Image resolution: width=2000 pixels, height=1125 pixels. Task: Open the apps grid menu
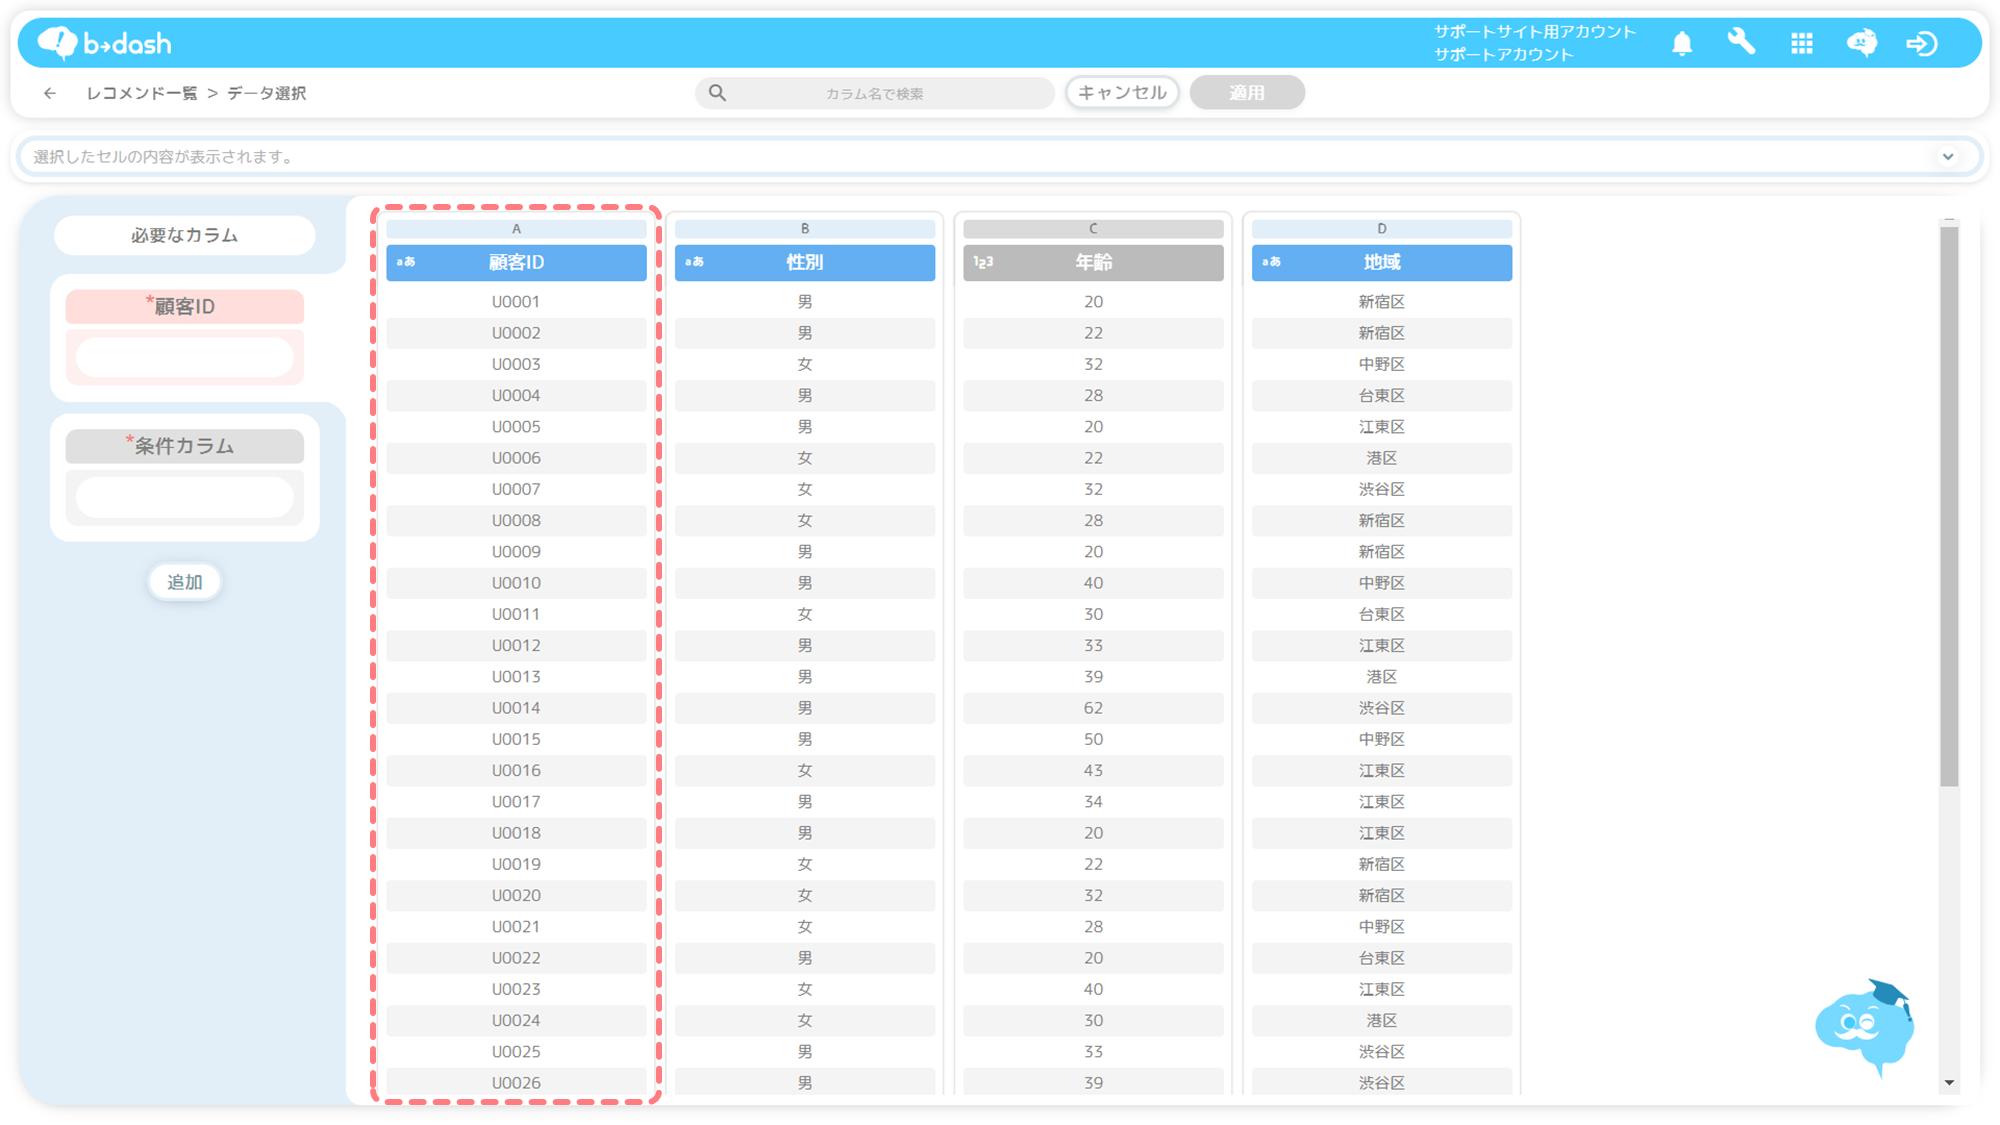click(1802, 43)
